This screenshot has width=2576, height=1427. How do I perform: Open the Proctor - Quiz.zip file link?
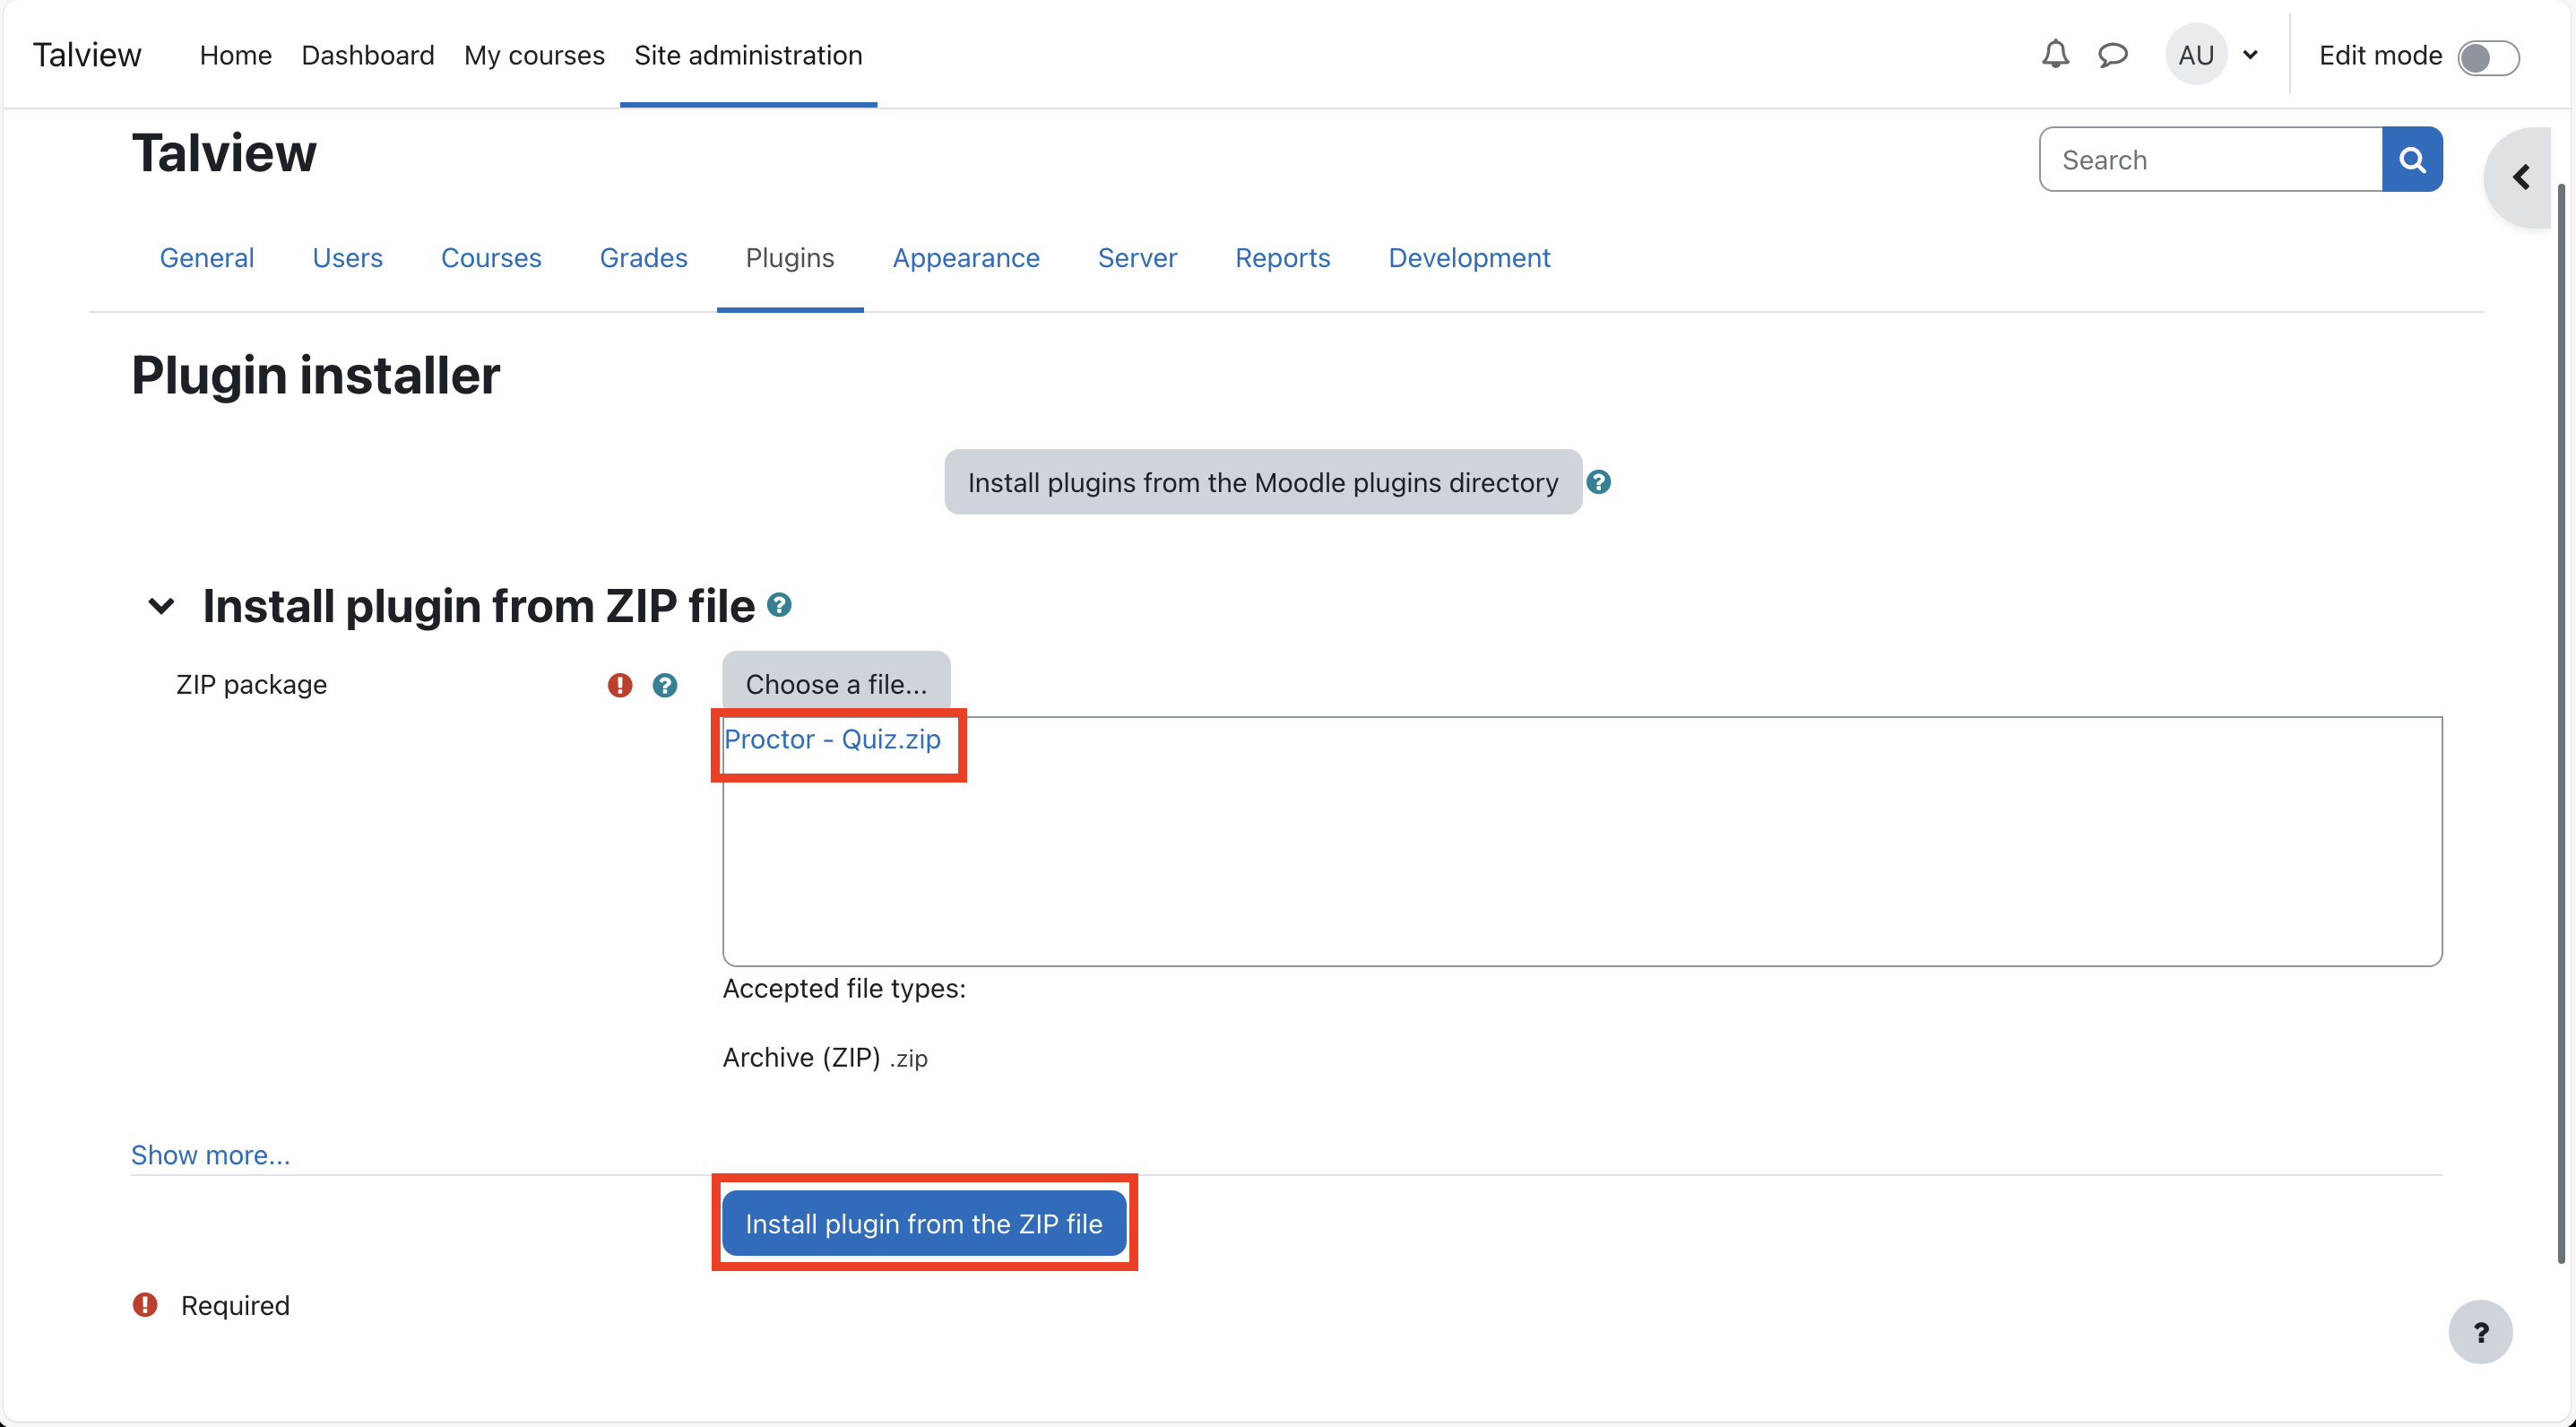coord(832,739)
